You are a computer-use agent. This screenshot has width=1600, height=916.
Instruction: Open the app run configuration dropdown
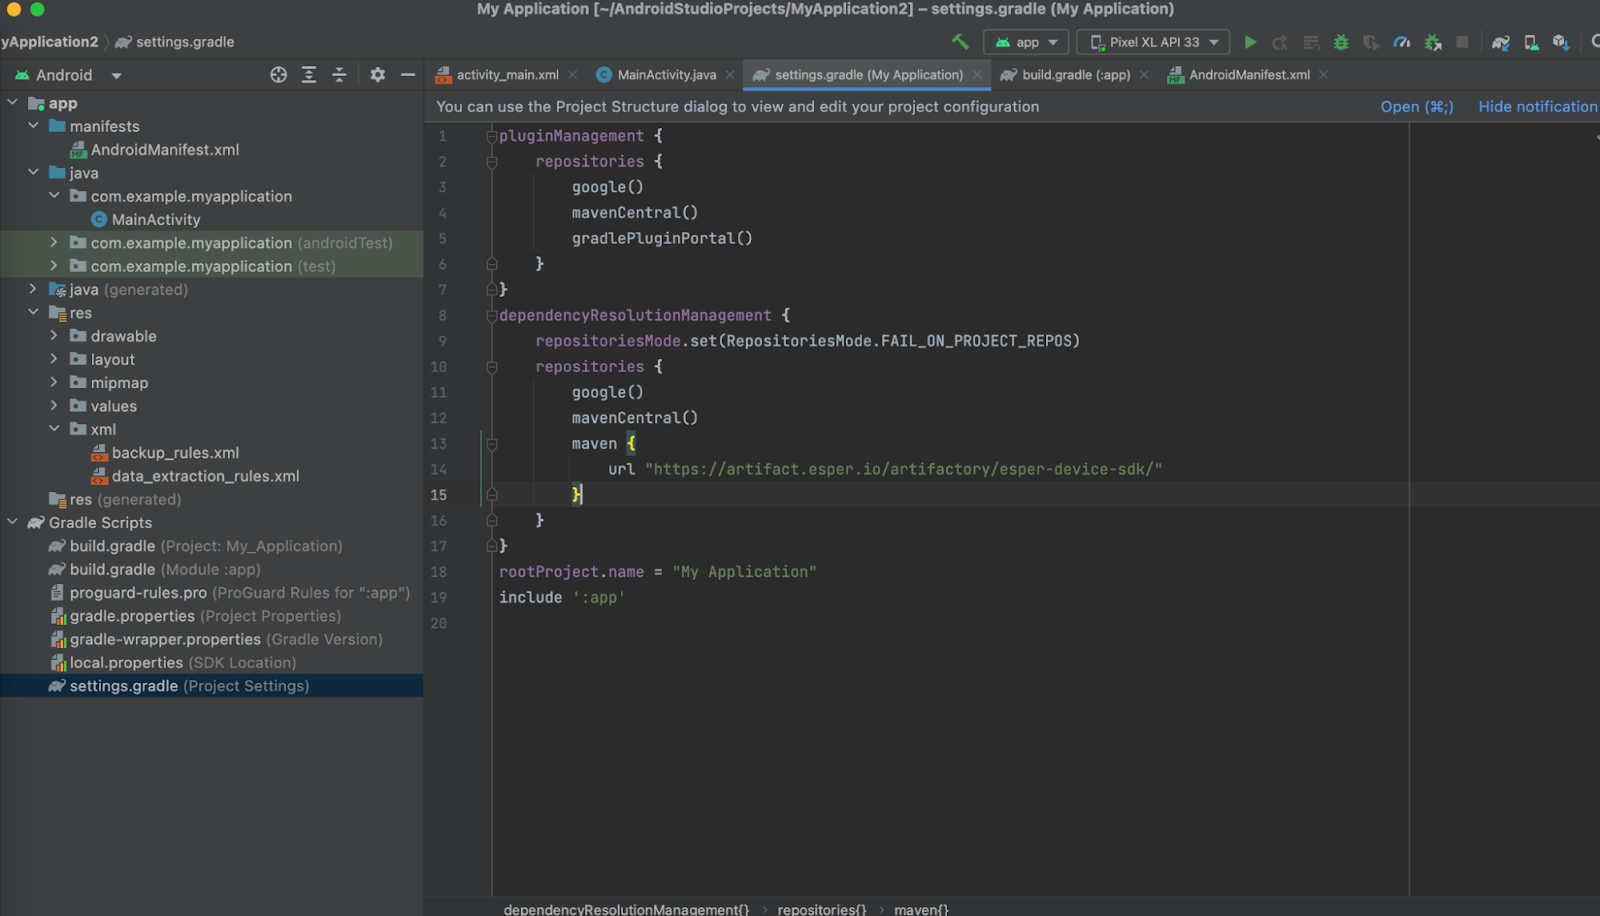[1026, 42]
